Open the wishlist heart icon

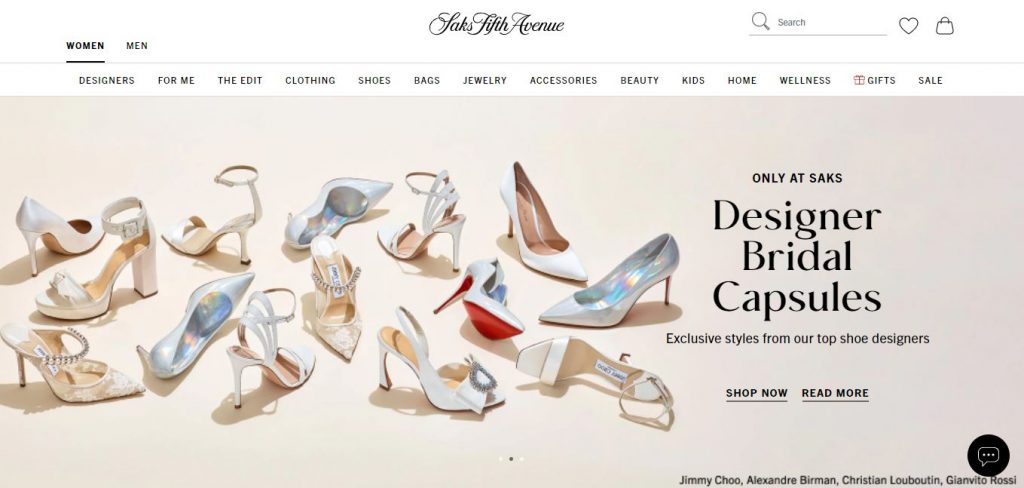(908, 25)
